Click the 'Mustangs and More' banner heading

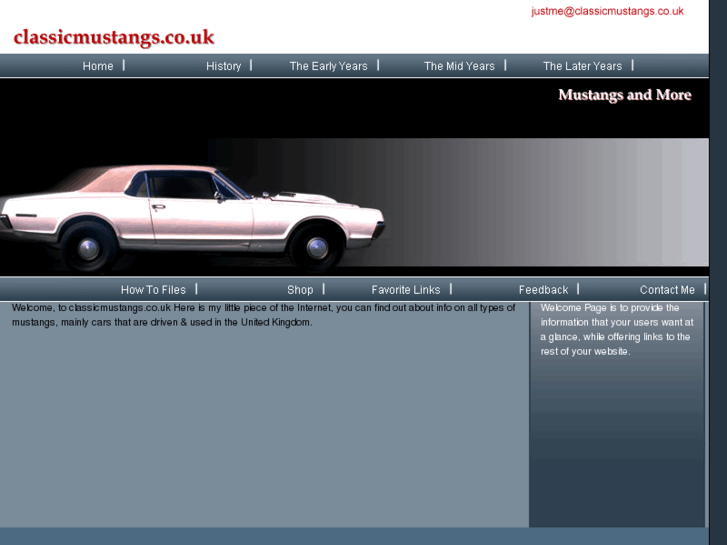click(625, 95)
